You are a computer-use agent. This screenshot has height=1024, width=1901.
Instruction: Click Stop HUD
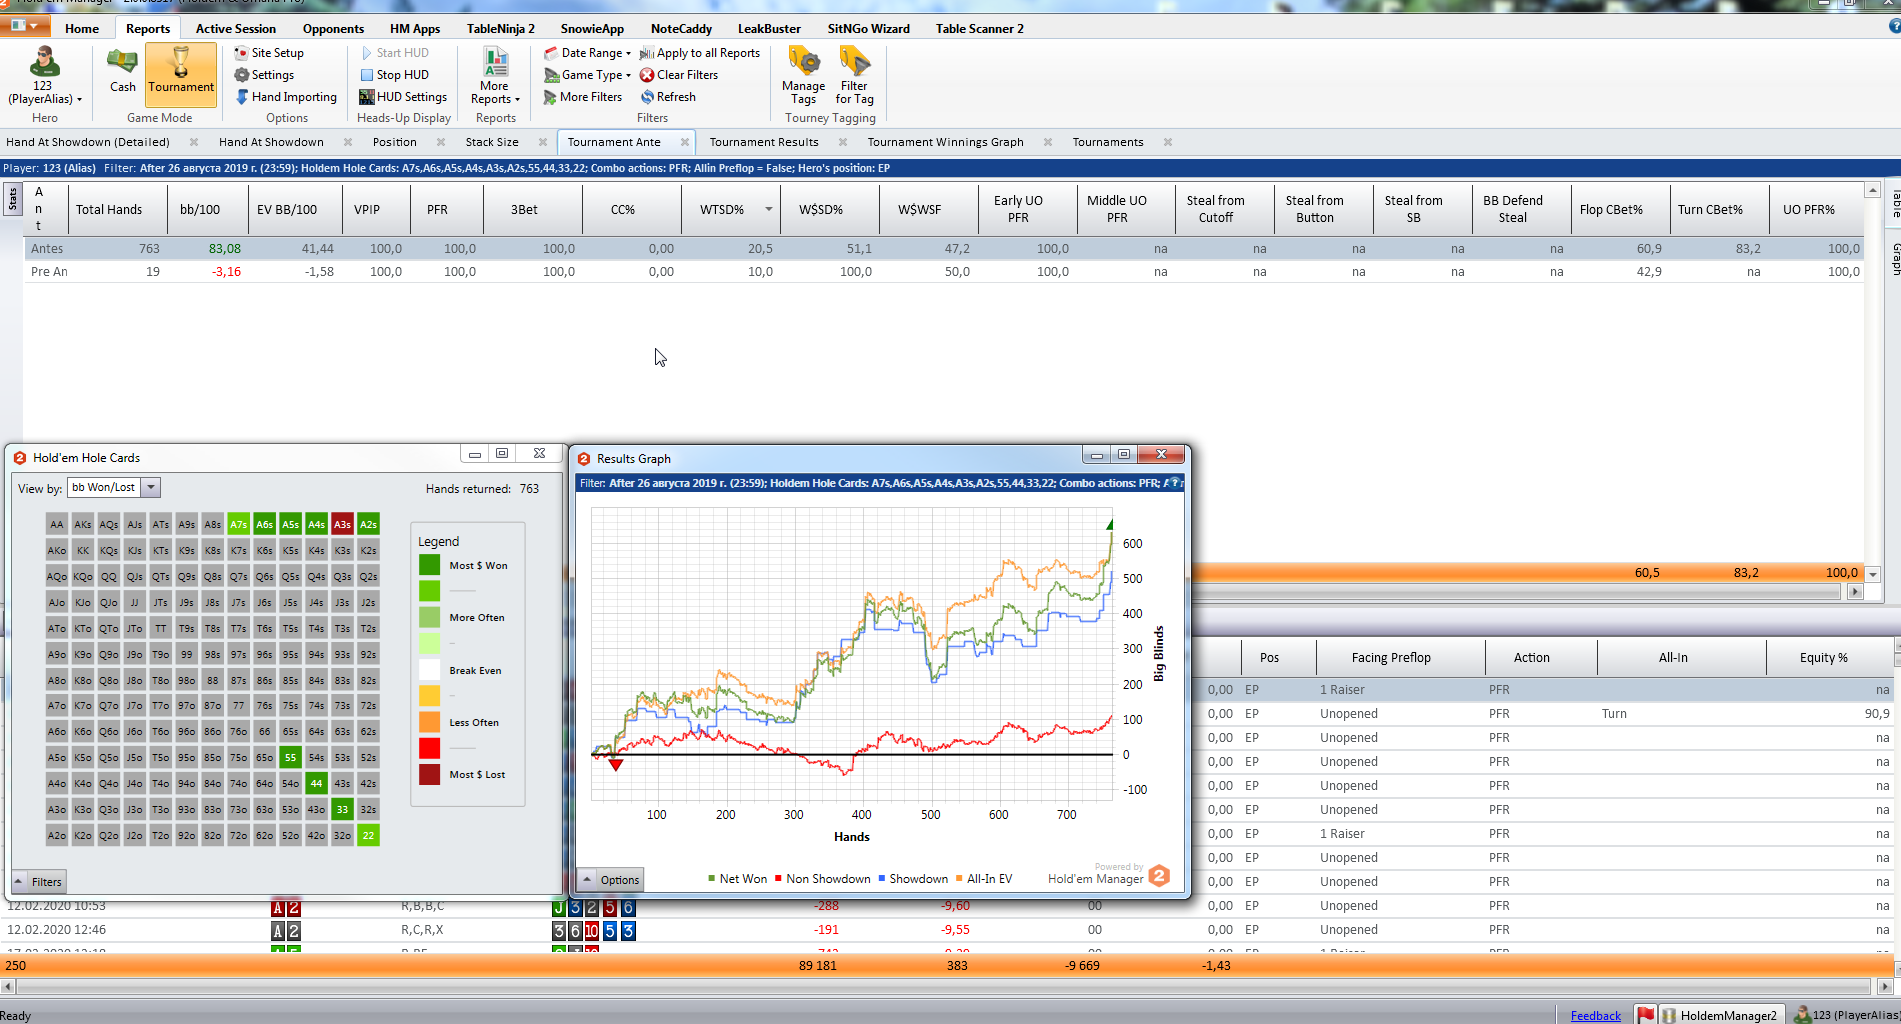(x=394, y=75)
